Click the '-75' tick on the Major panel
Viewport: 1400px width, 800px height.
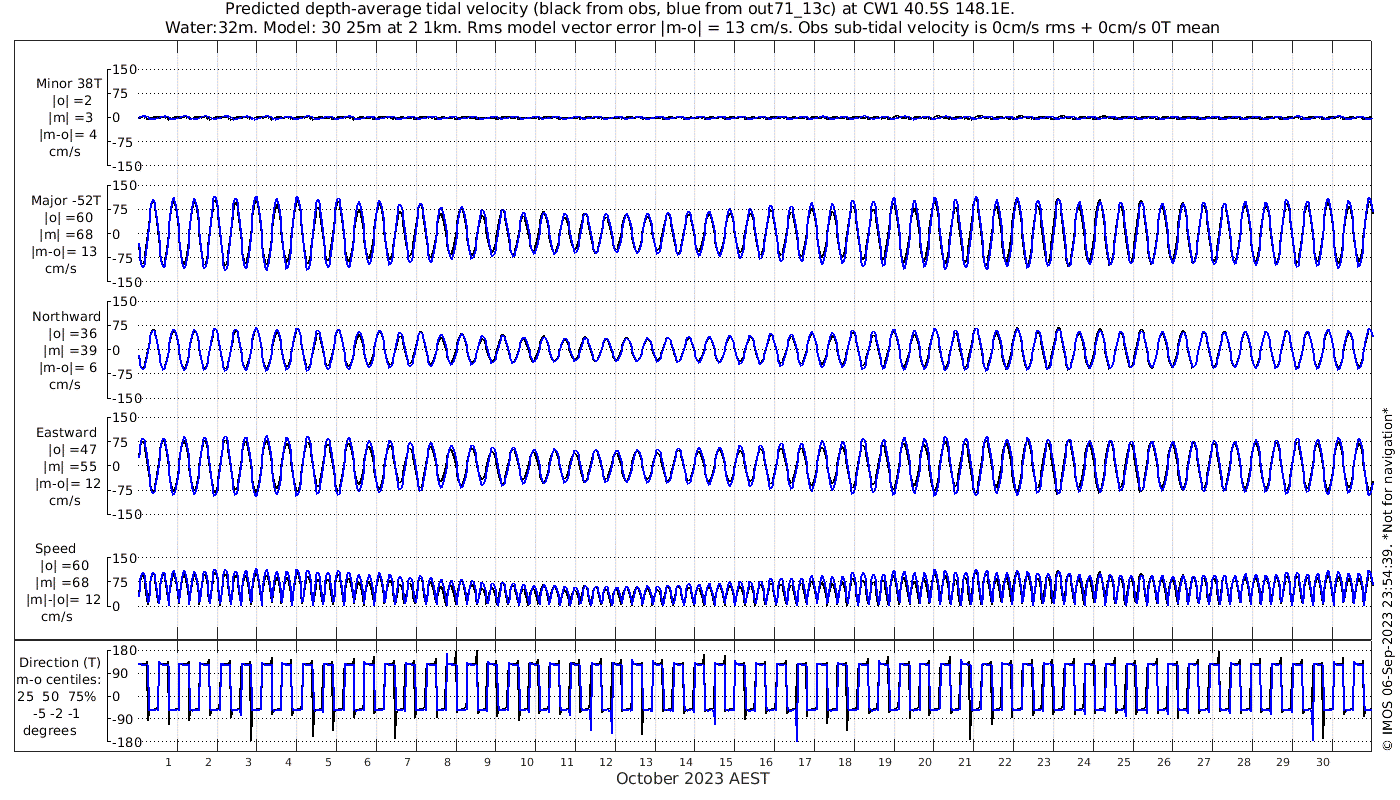tap(124, 258)
